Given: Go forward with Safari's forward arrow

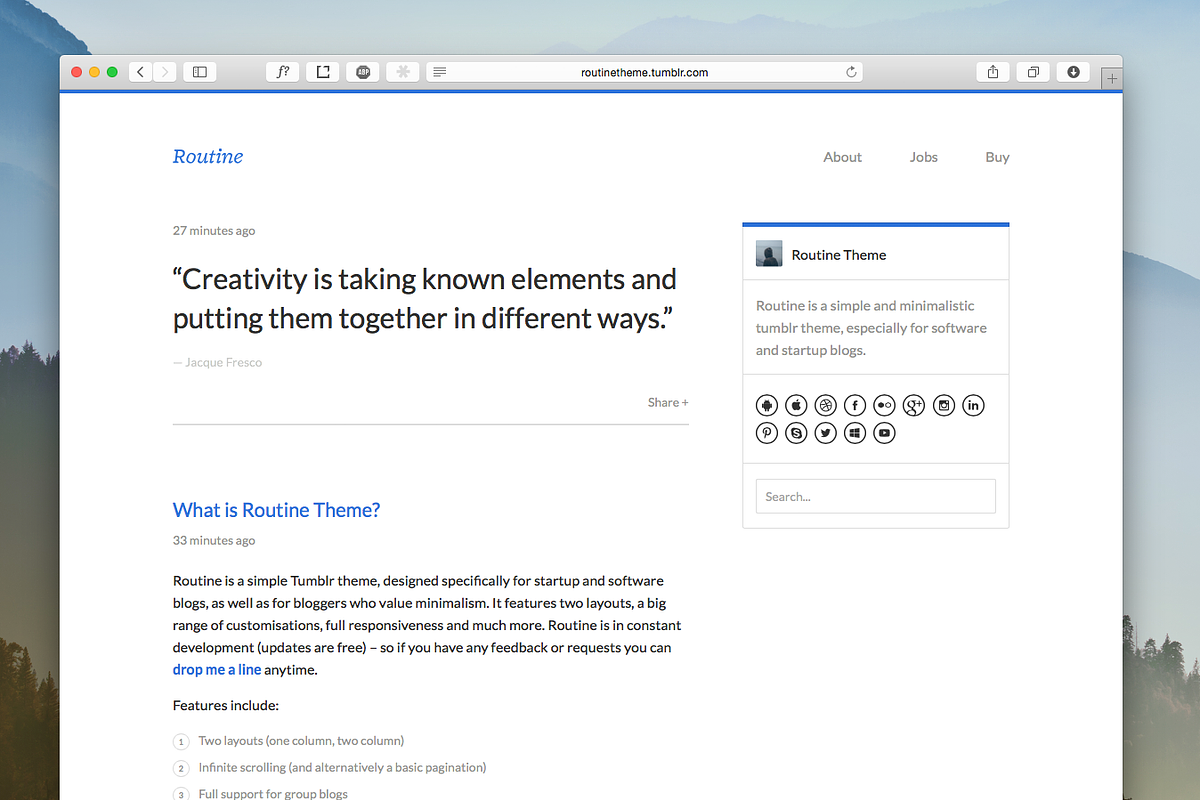Looking at the screenshot, I should coord(165,72).
